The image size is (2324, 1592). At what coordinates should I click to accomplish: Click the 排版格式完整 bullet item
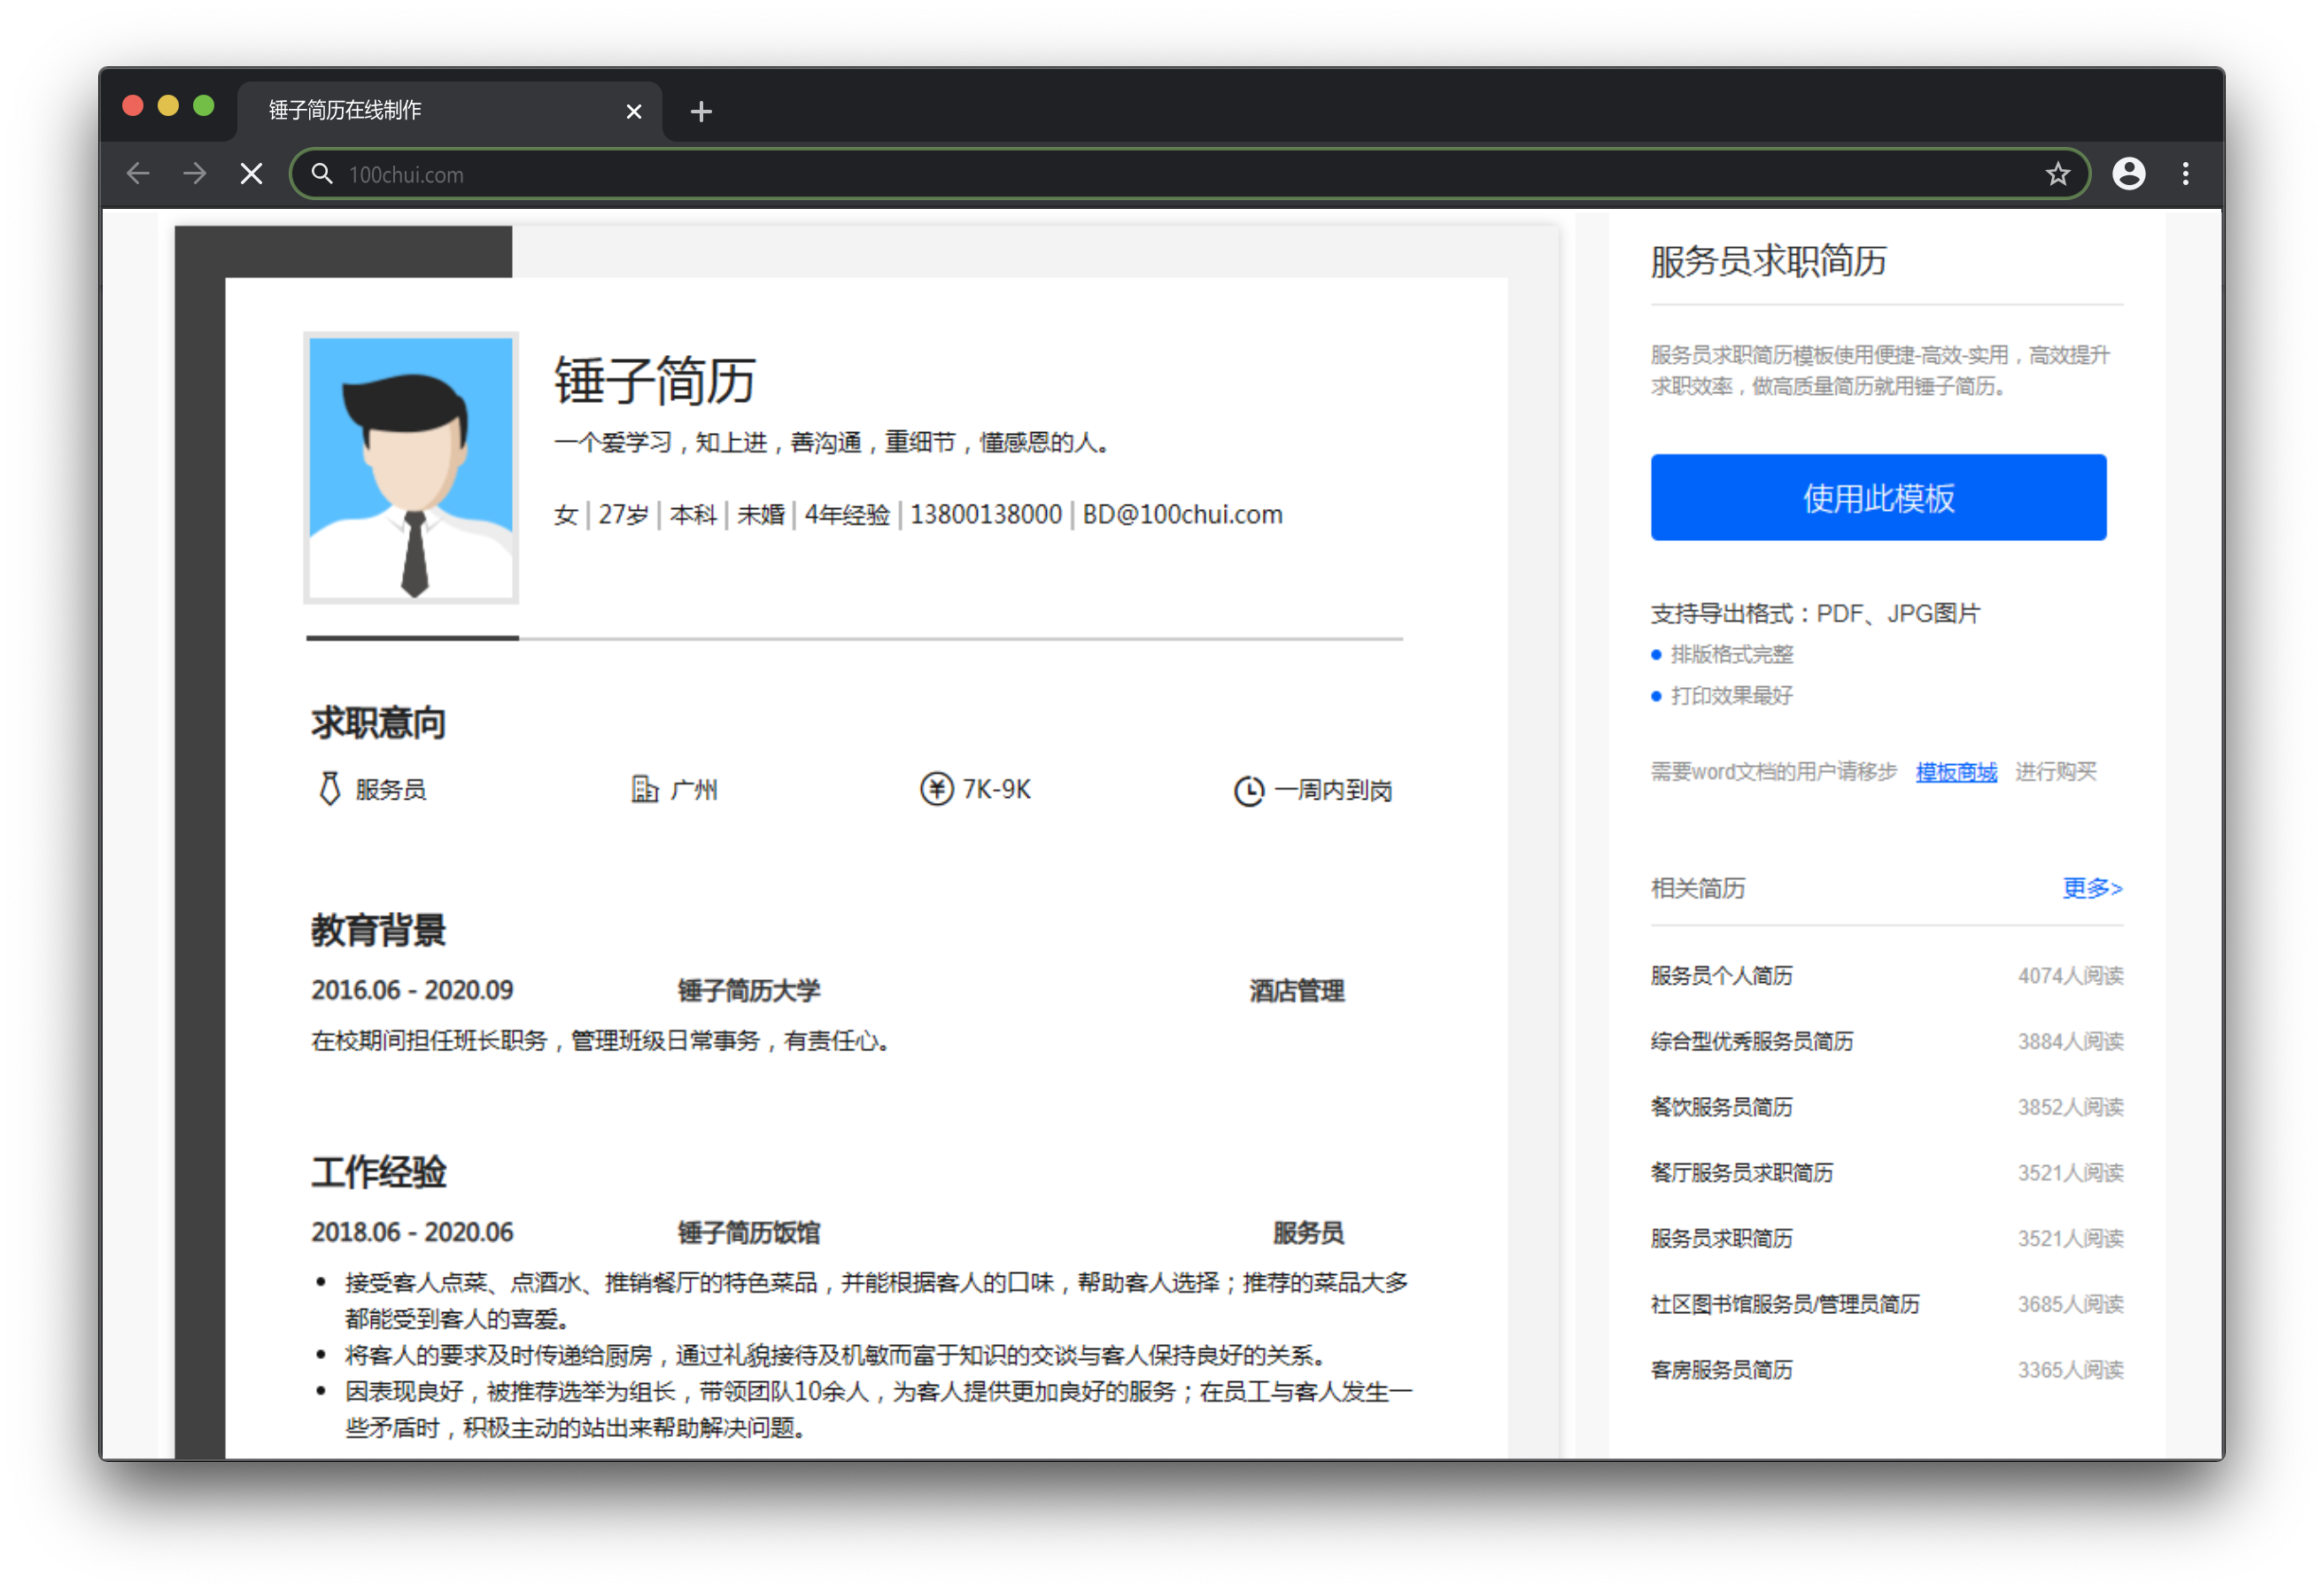tap(1731, 654)
